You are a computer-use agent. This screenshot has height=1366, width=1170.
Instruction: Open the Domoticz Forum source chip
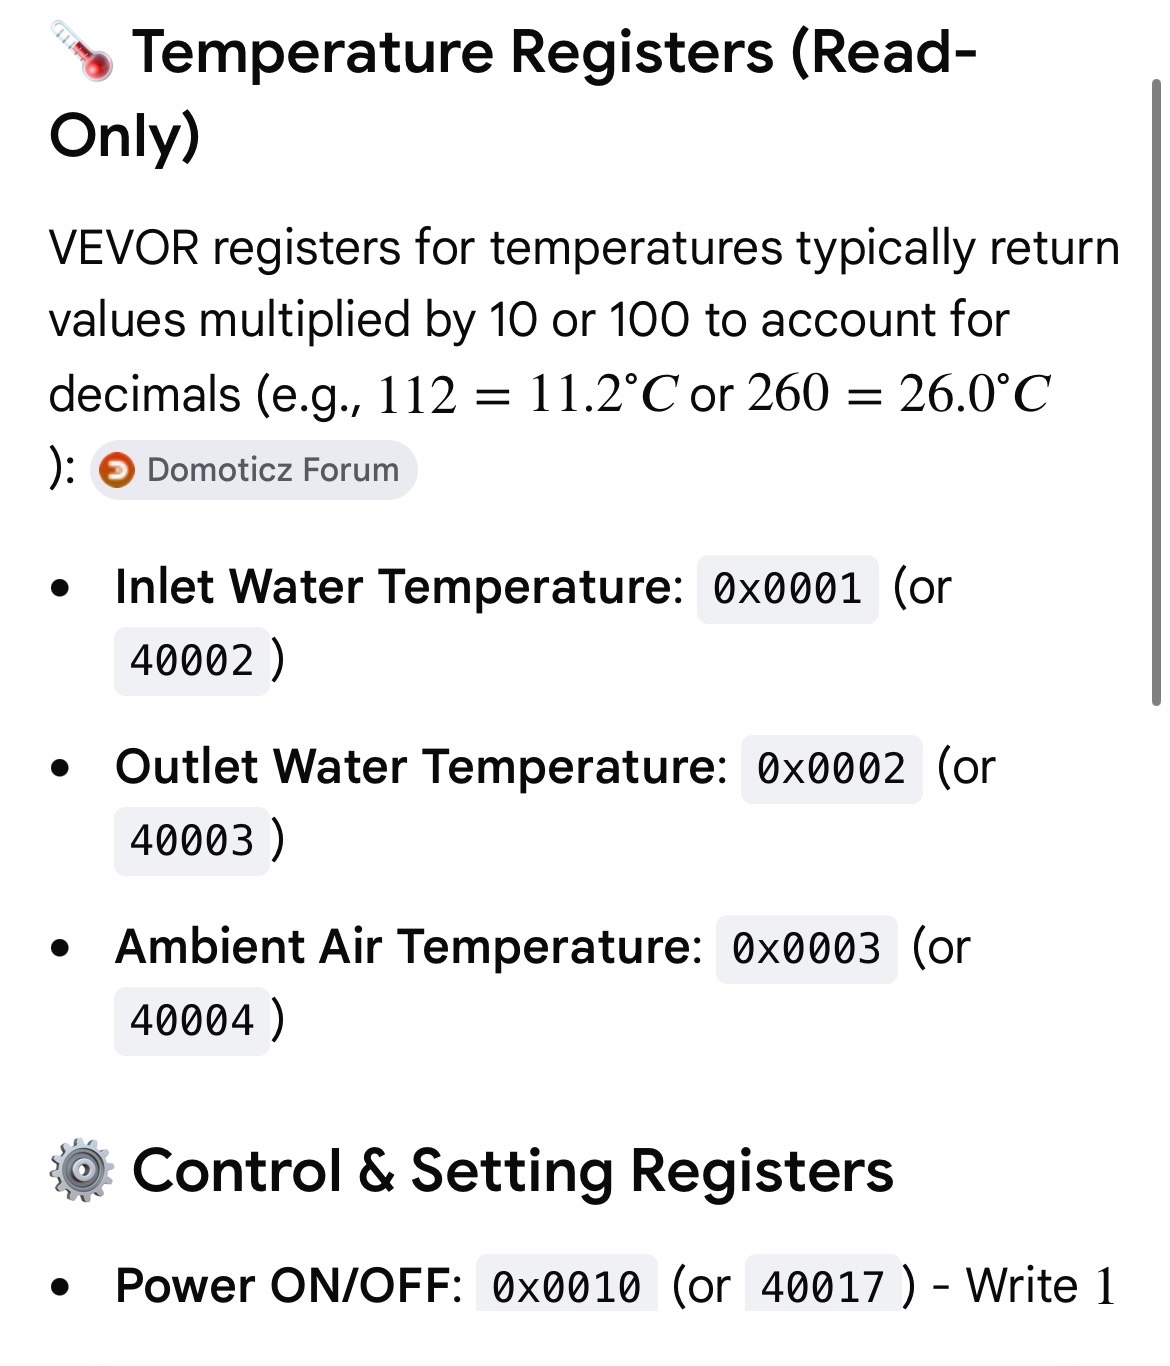click(254, 469)
